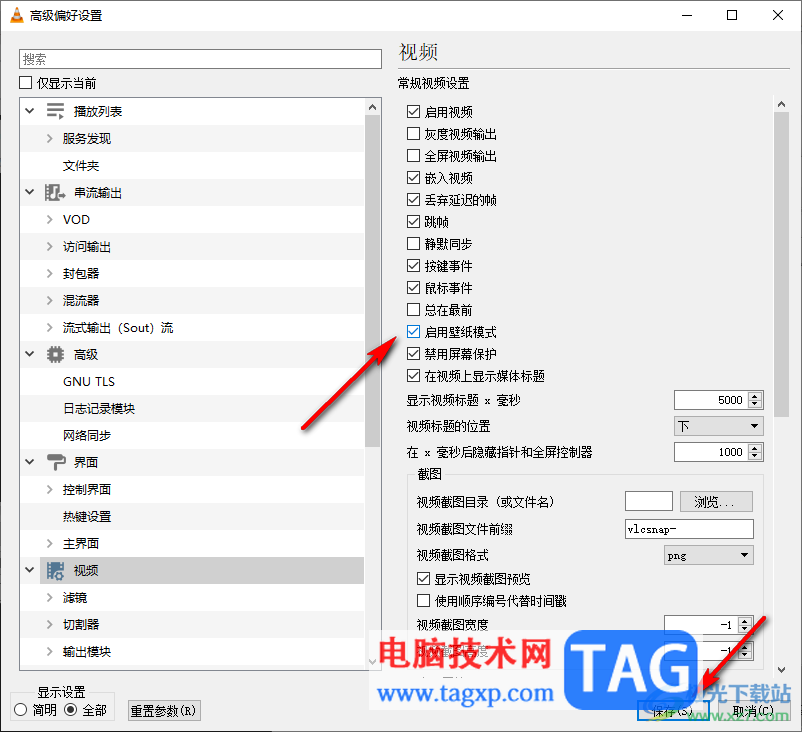Expand the 滤镜 tree node
802x732 pixels.
click(50, 597)
